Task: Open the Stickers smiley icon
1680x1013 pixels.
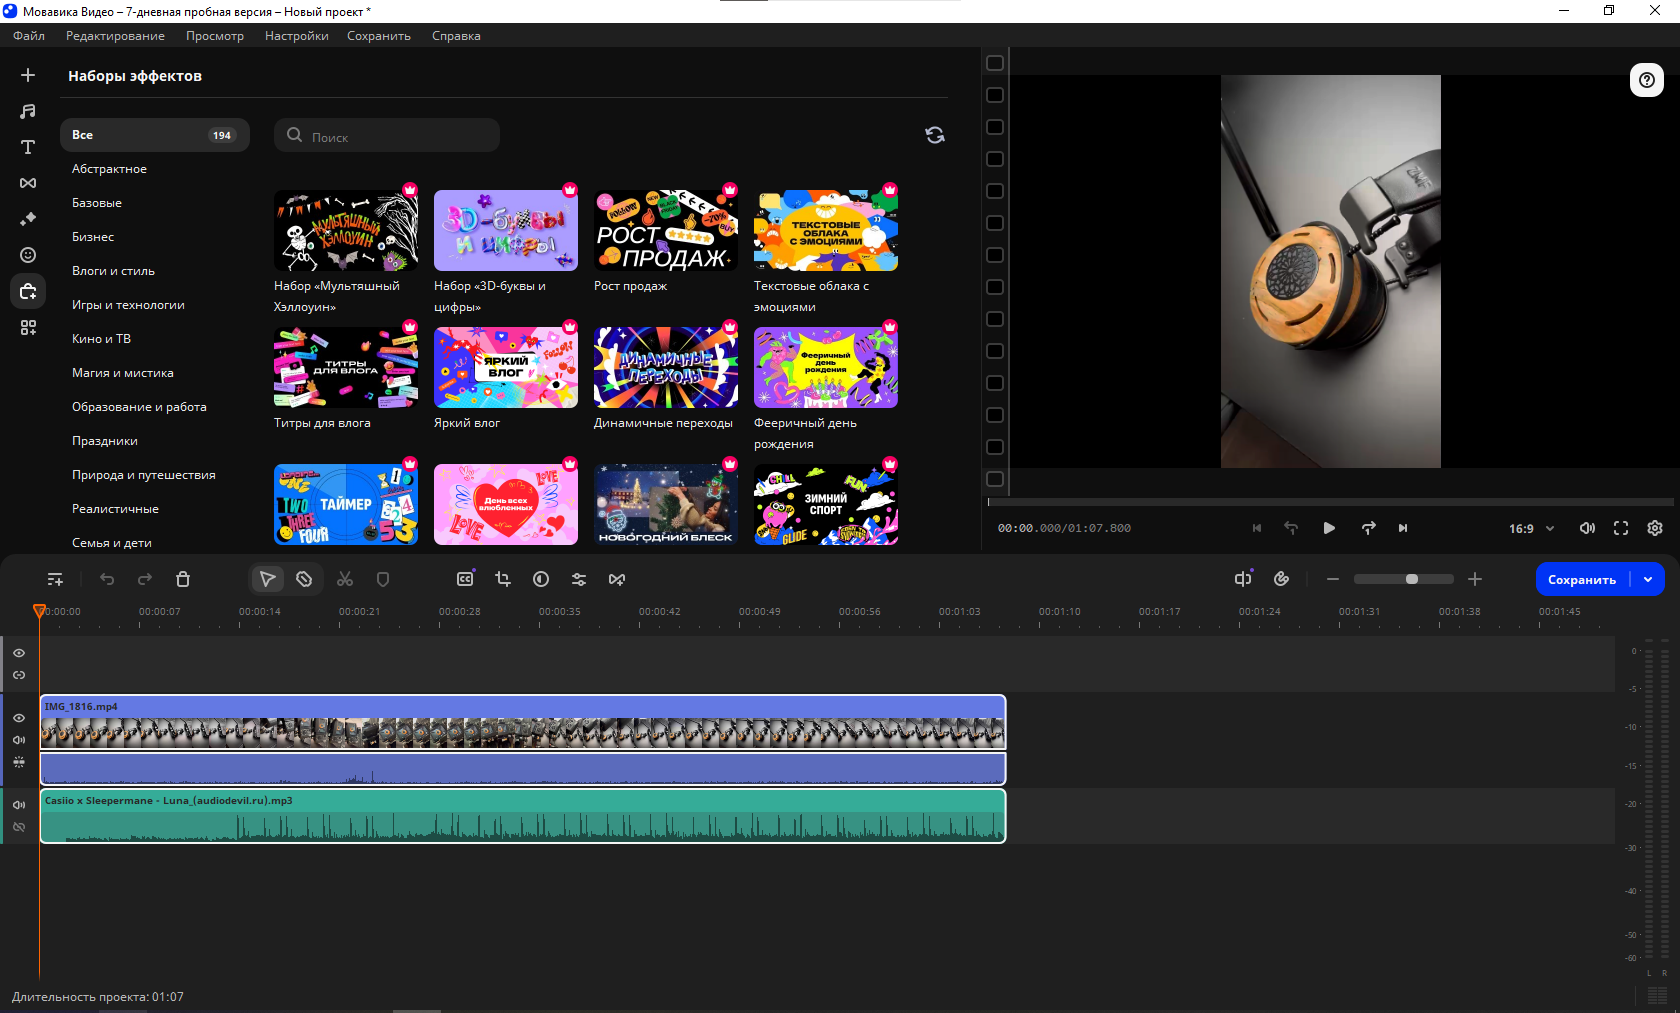Action: point(28,255)
